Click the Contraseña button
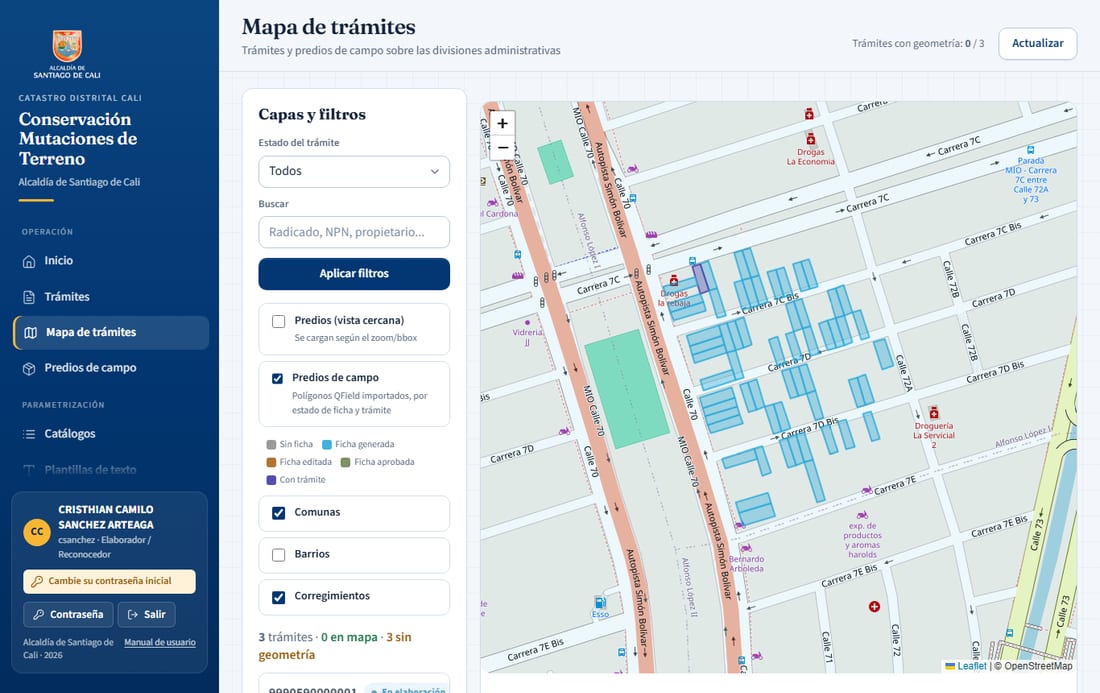 [x=68, y=614]
